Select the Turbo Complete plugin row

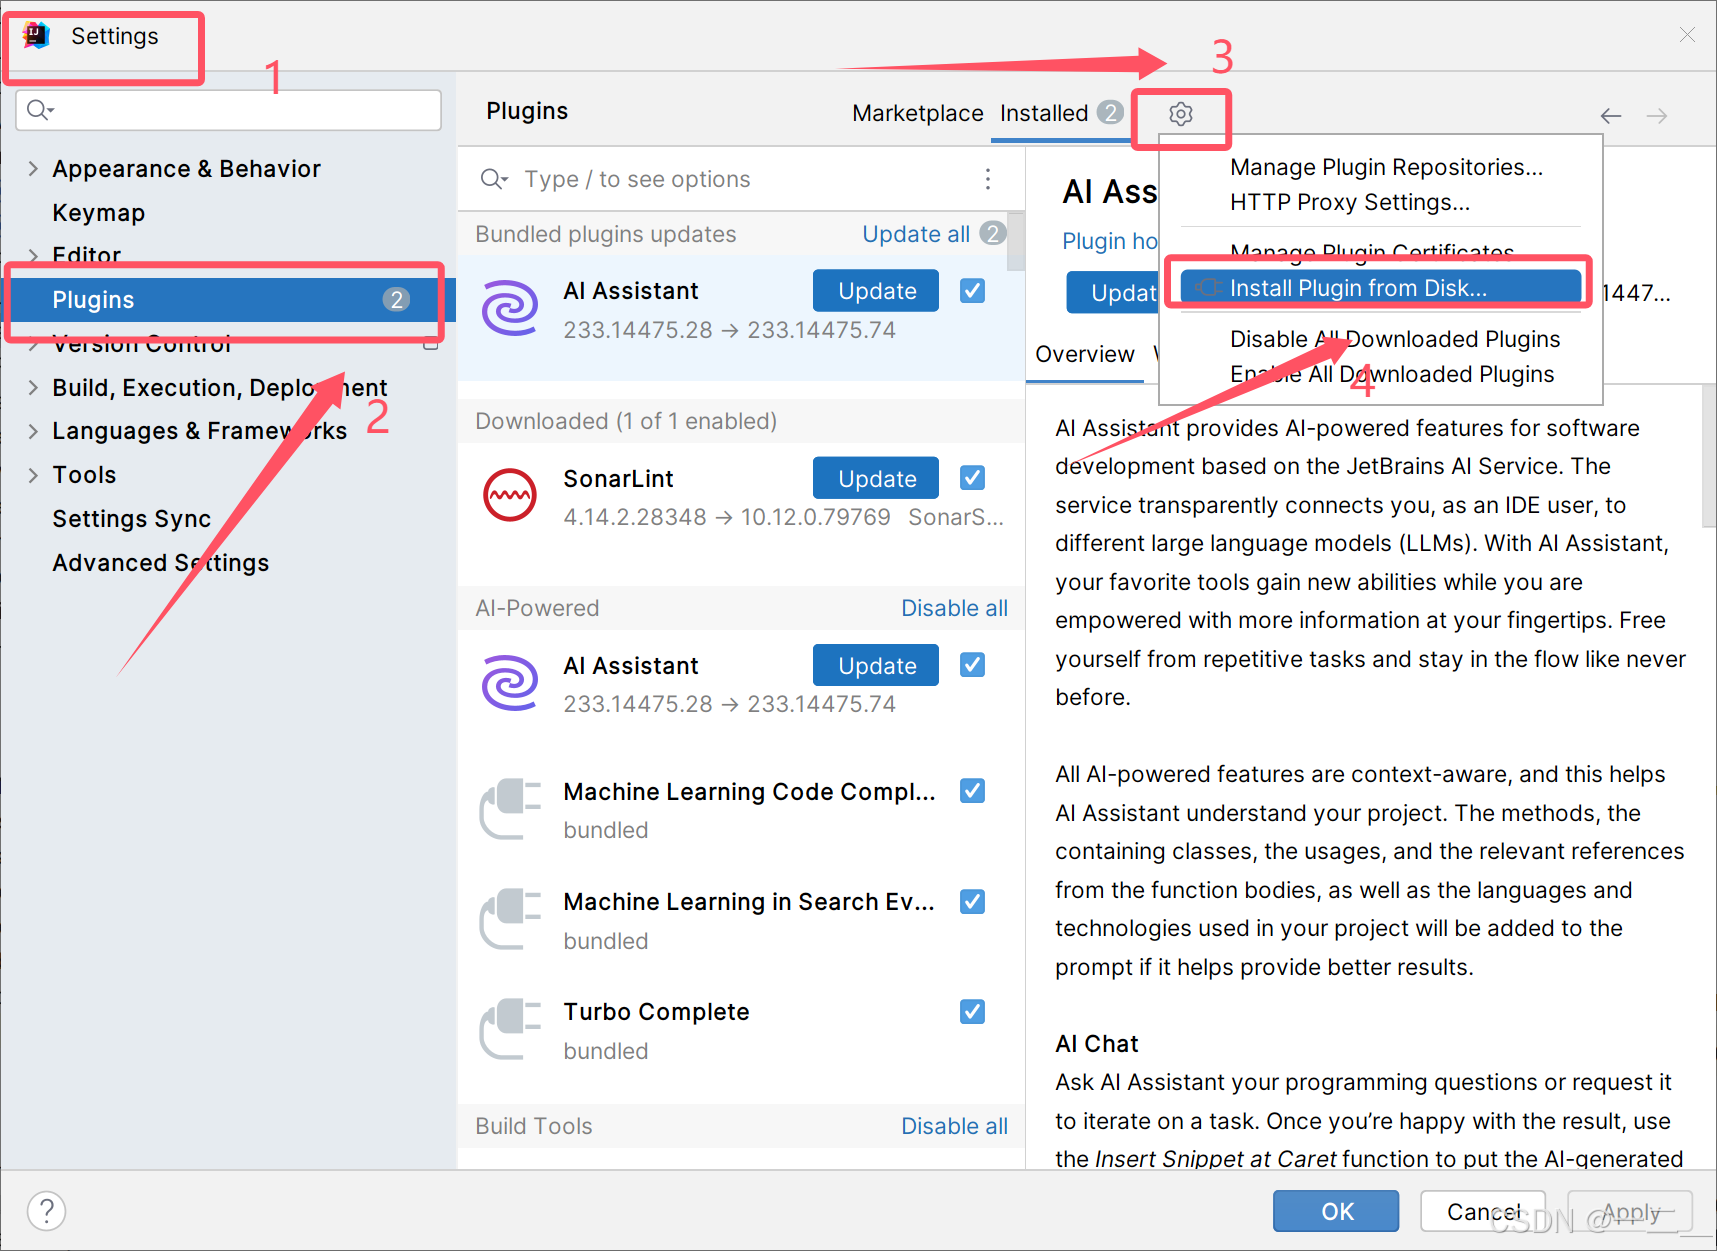tap(741, 1030)
